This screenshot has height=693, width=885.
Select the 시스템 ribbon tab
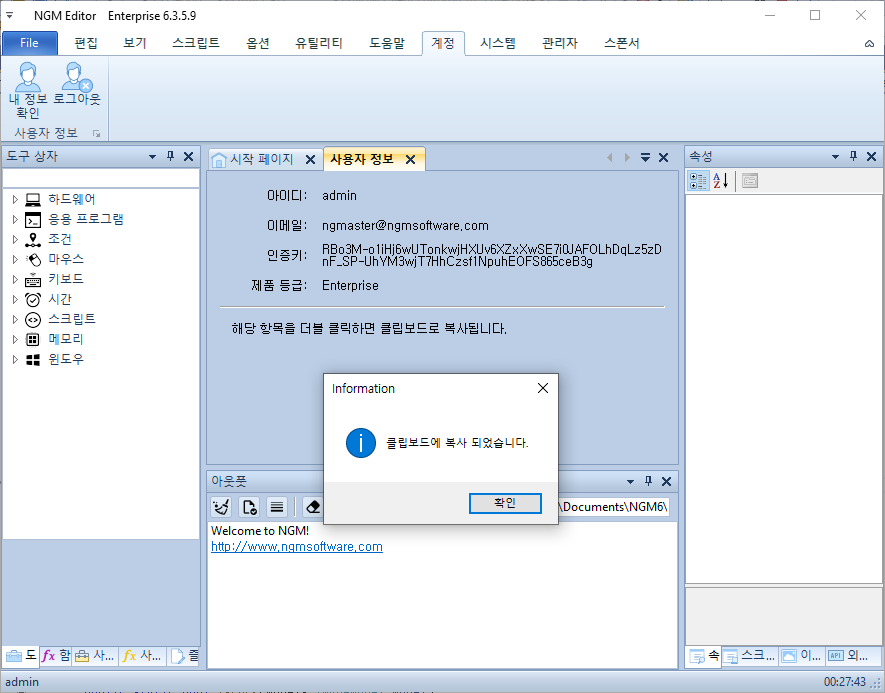[x=498, y=43]
